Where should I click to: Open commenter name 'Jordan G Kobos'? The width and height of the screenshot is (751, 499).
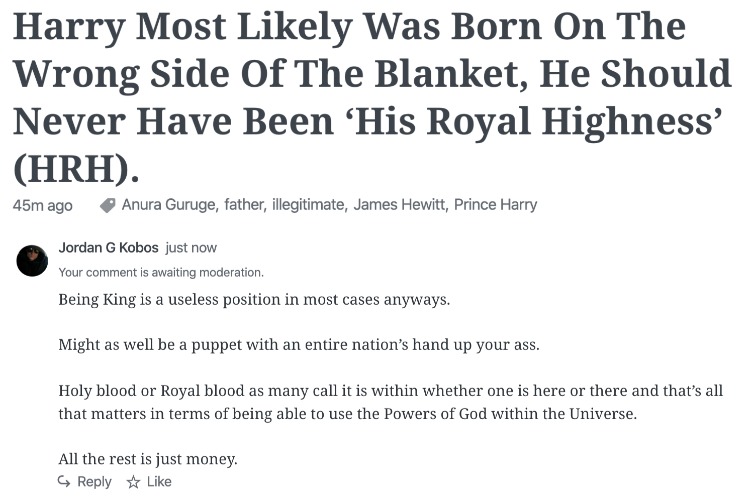pyautogui.click(x=108, y=248)
